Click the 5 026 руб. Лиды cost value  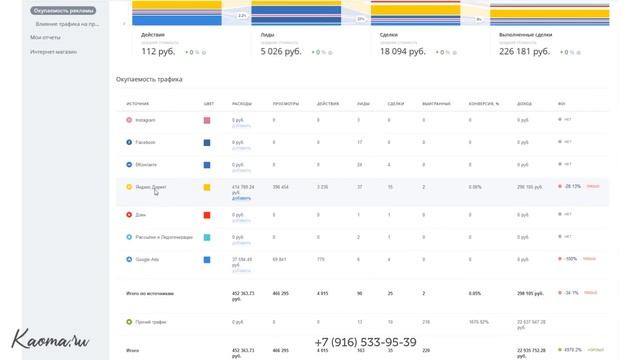pos(281,52)
